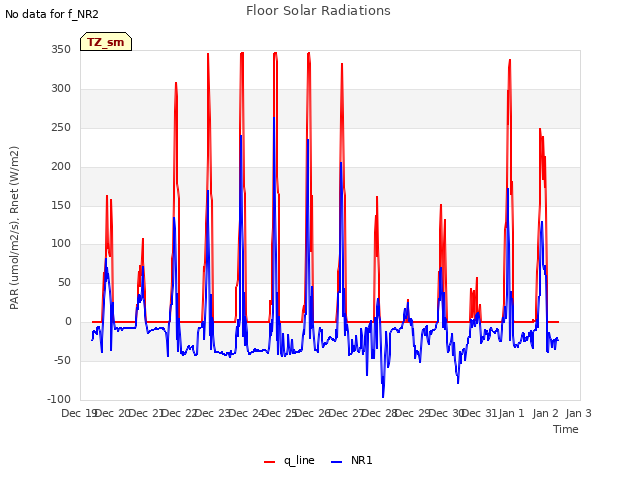640x480 pixels.
Task: Click the Dec 19 x-axis tick
Action: pos(79,413)
